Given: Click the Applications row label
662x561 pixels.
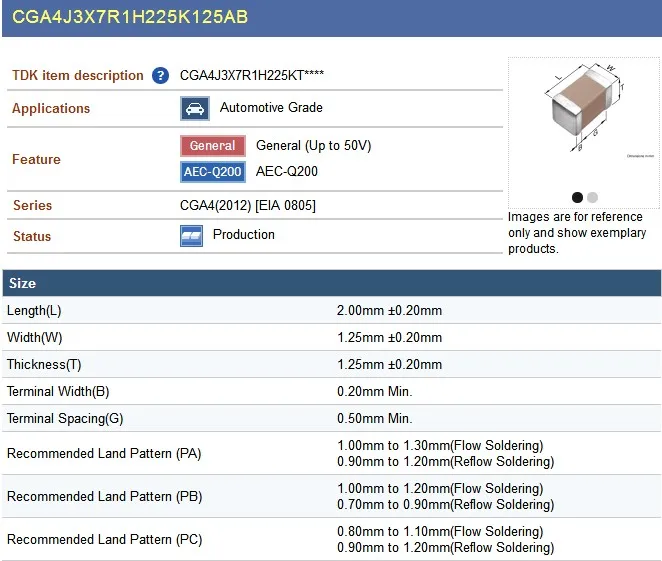Looking at the screenshot, I should (51, 108).
